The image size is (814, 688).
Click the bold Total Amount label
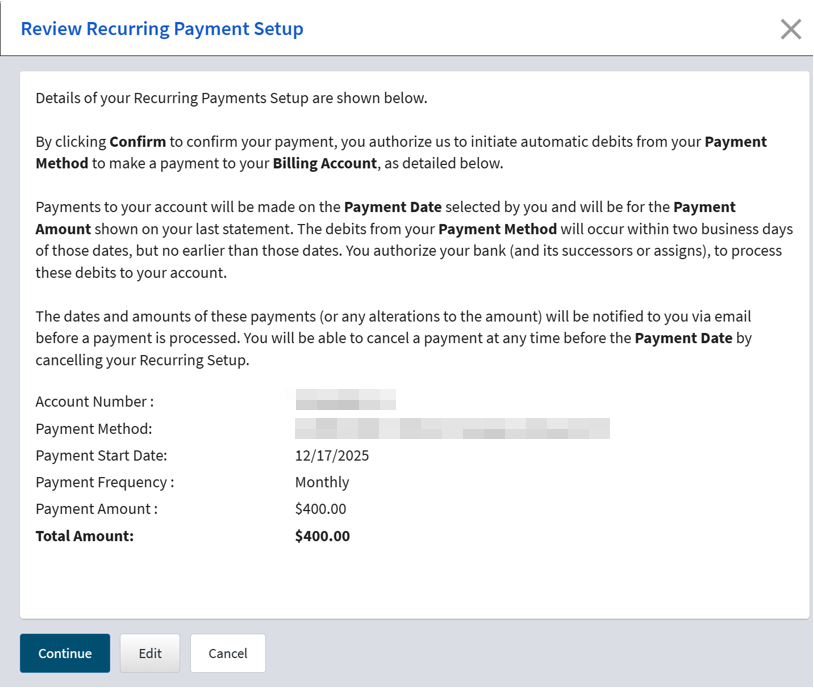pos(85,535)
